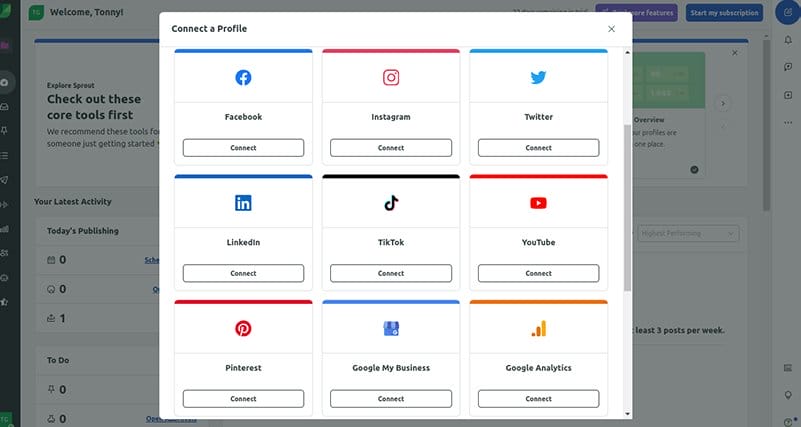Click Start my subscription button
This screenshot has width=801, height=427.
(724, 13)
